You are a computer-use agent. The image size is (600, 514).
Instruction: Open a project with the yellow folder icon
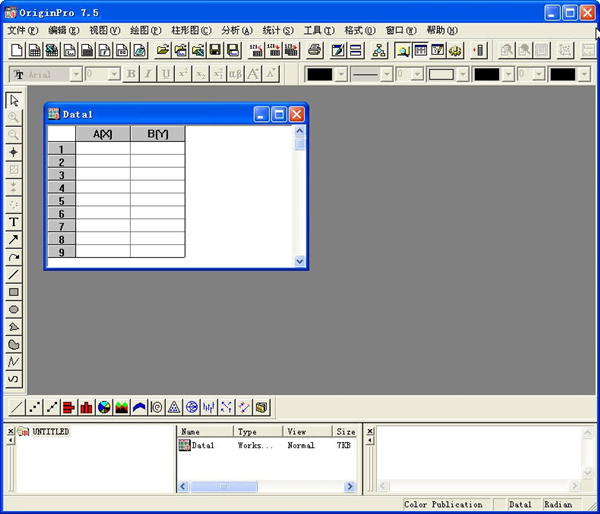point(163,50)
